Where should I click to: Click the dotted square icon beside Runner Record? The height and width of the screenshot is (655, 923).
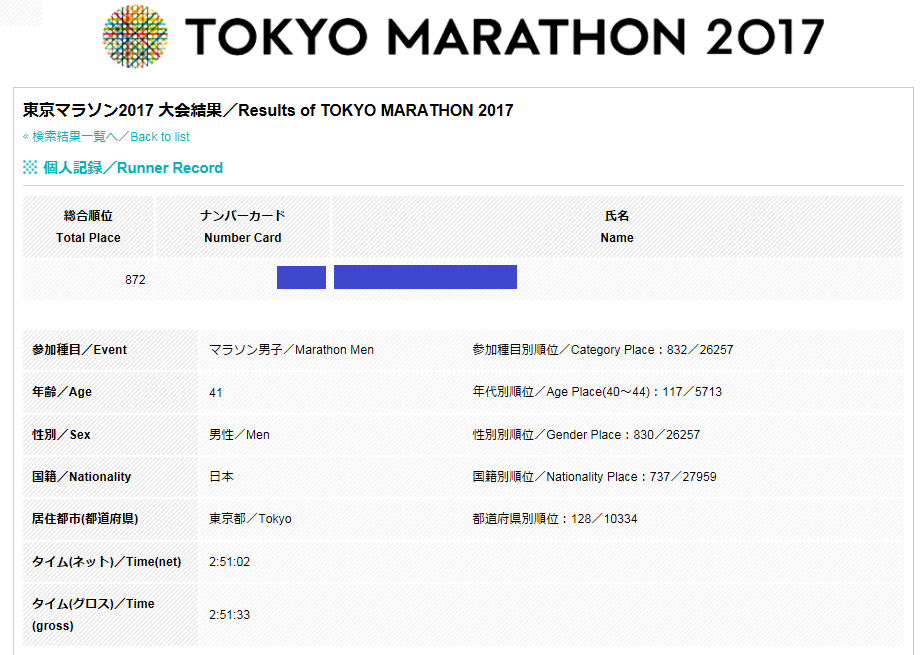30,168
